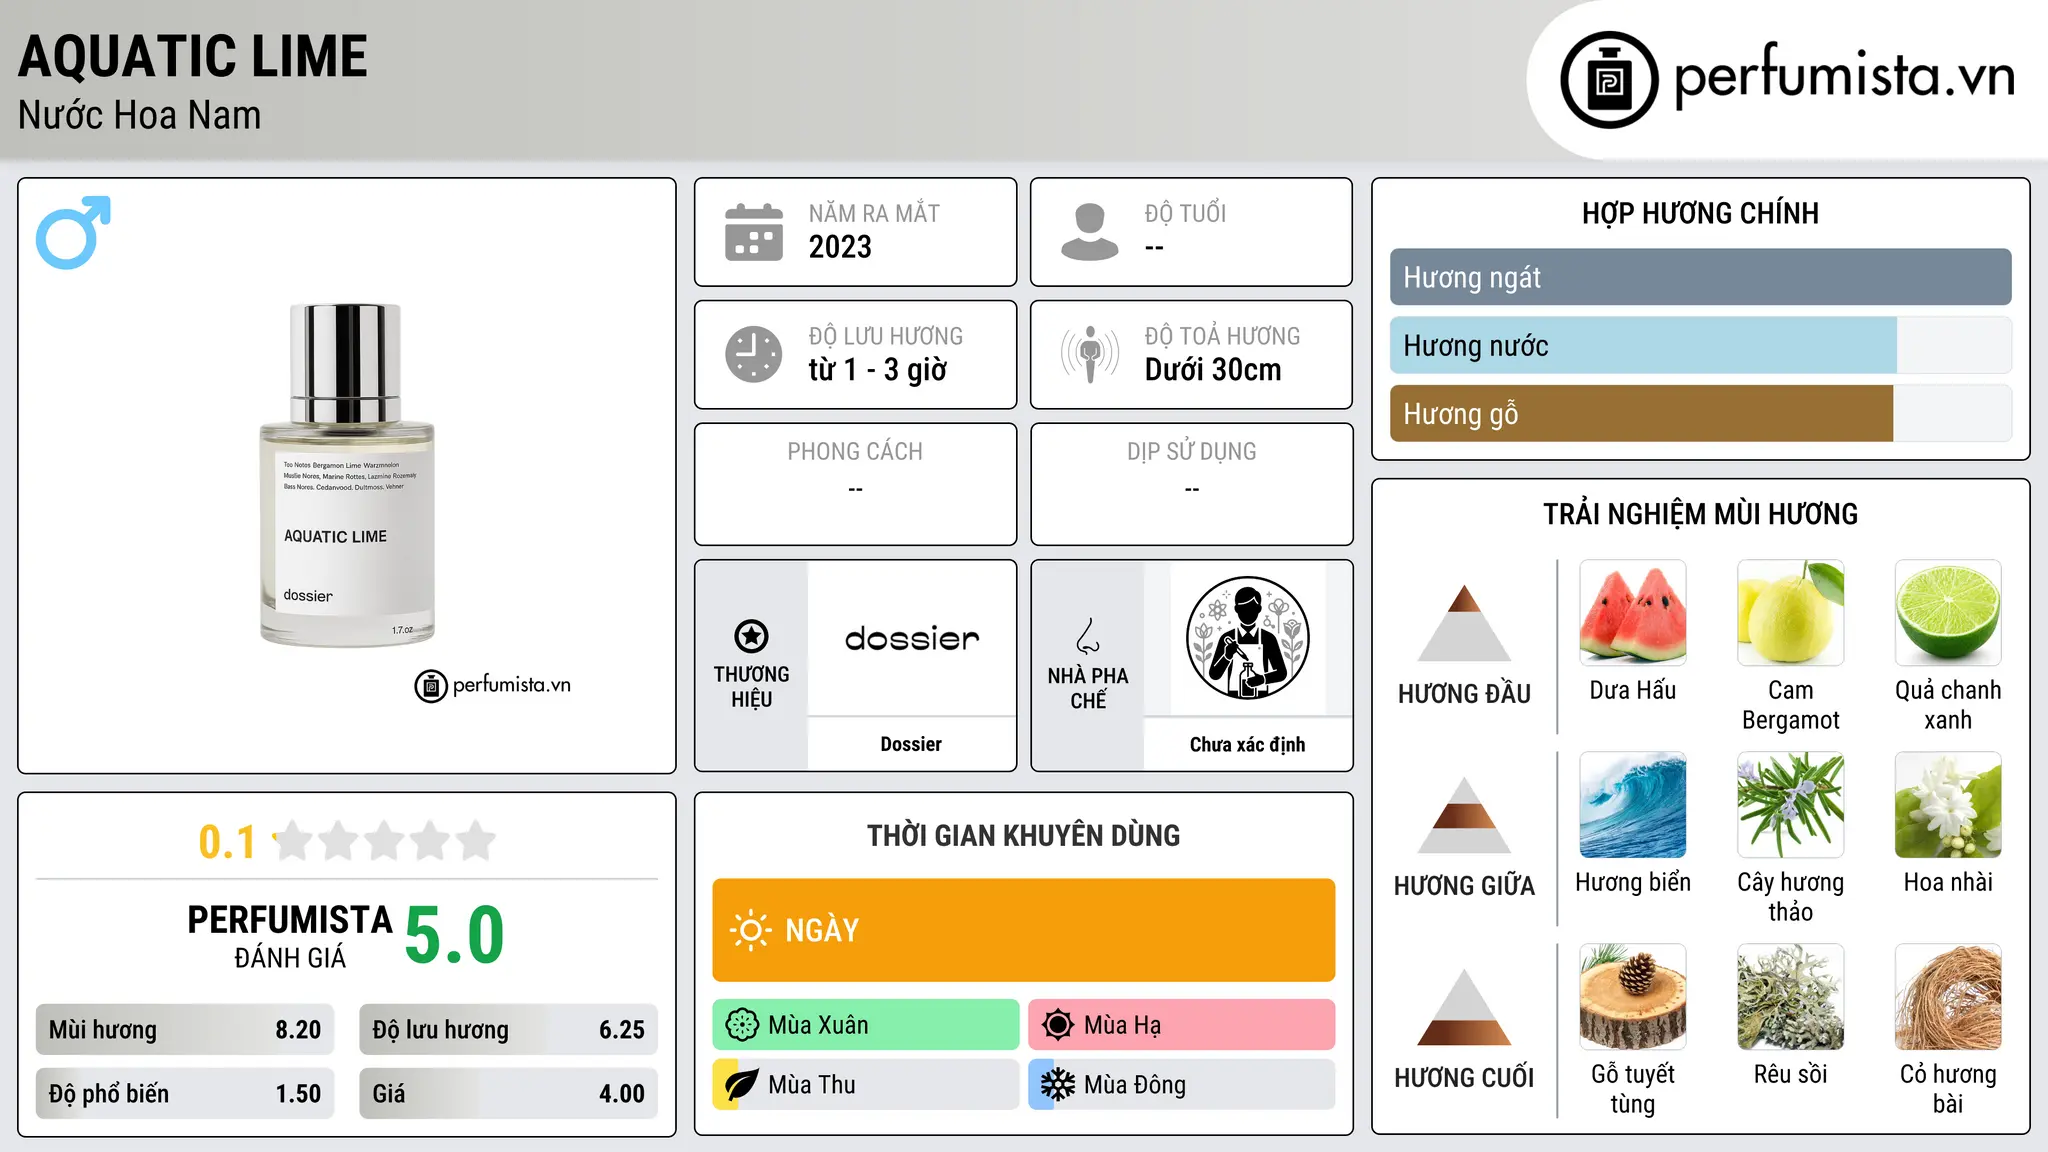Screen dimensions: 2048x1152
Task: Click the Mùi hương score row 8.20
Action: (x=185, y=1030)
